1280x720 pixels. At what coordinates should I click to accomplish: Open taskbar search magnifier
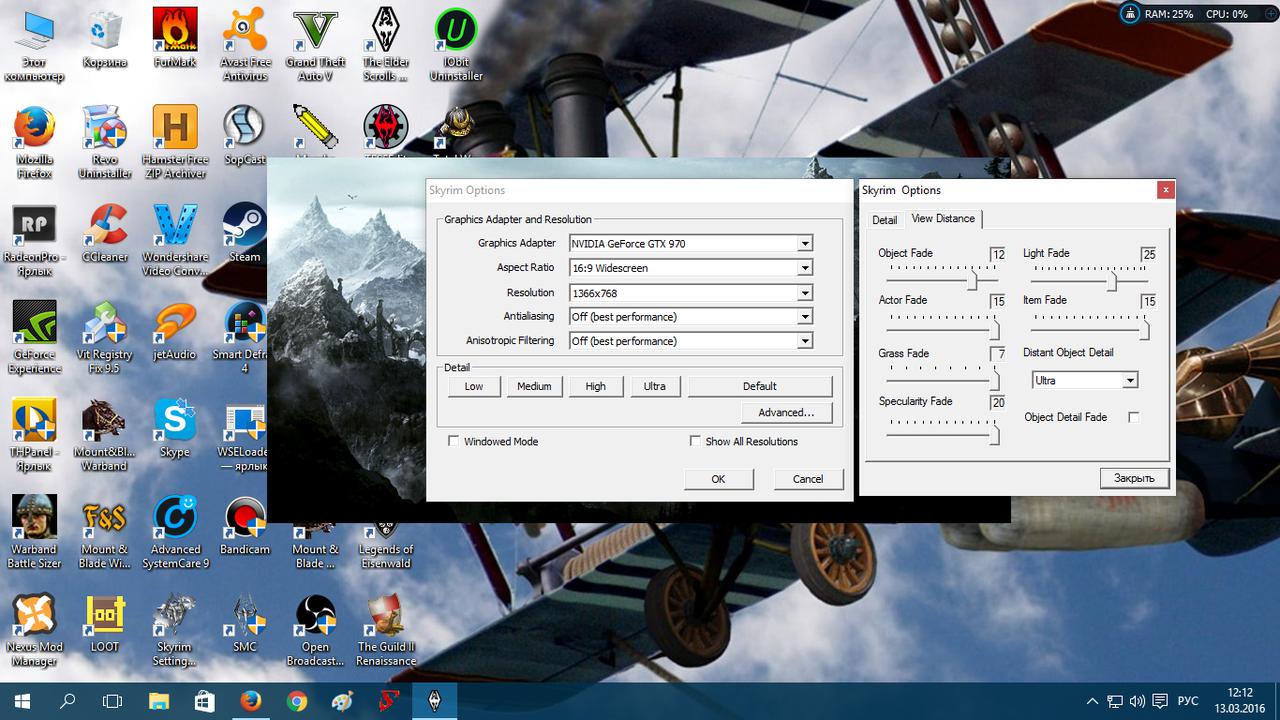coord(68,700)
